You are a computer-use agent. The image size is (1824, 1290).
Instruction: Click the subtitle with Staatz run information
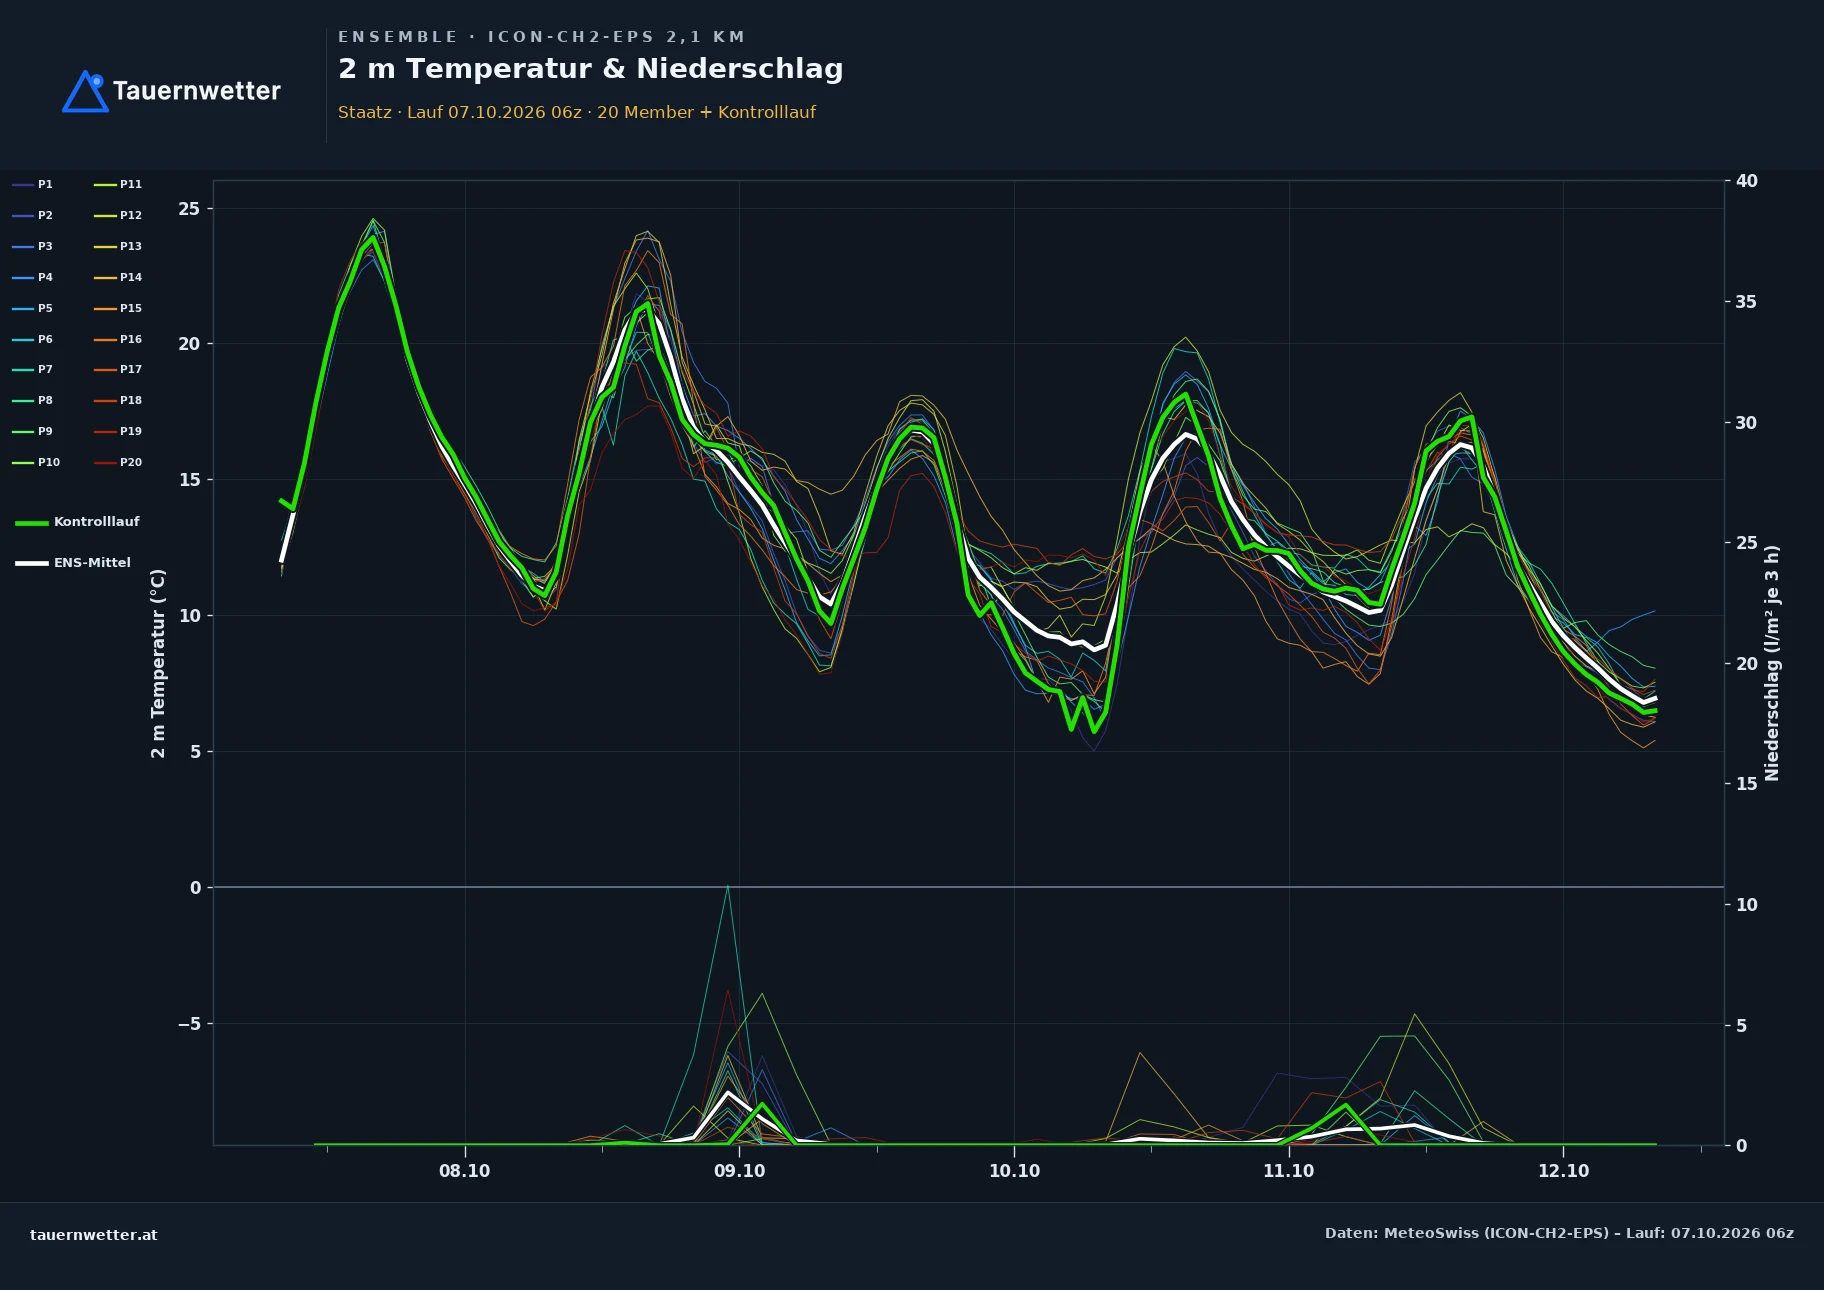(x=577, y=112)
